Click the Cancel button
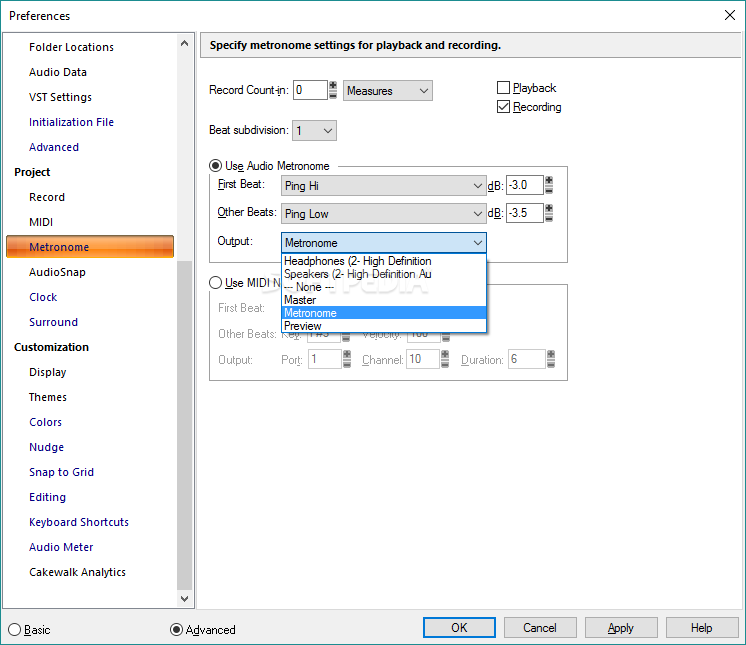The width and height of the screenshot is (746, 645). click(x=540, y=628)
